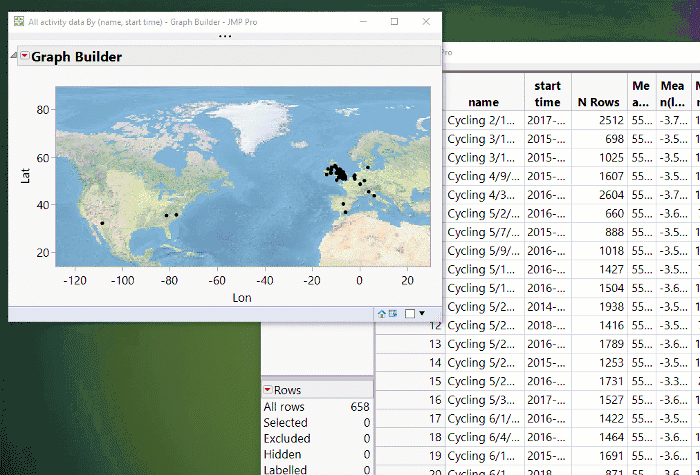This screenshot has width=700, height=475.
Task: Open the Rows panel red triangle menu
Action: point(267,390)
